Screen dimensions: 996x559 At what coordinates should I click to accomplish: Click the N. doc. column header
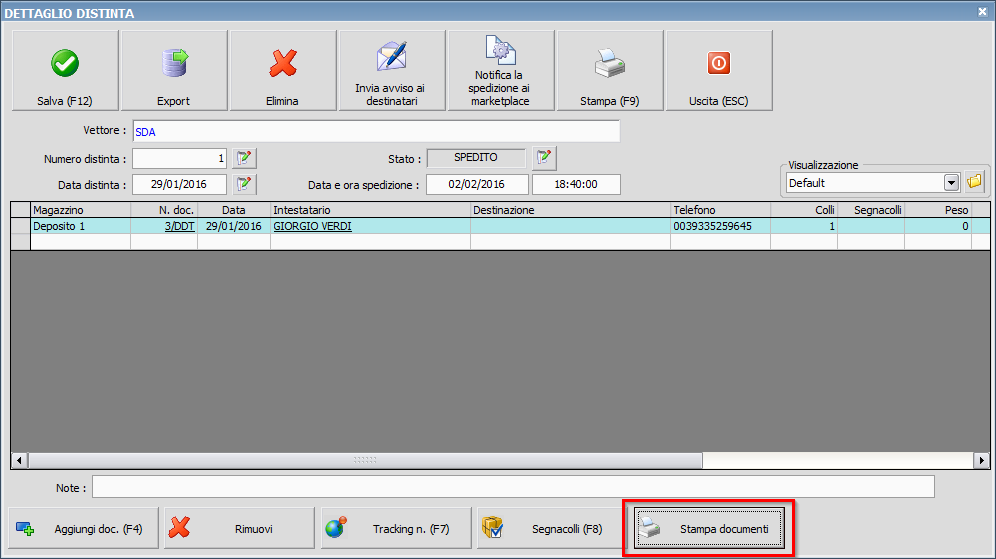[x=164, y=210]
